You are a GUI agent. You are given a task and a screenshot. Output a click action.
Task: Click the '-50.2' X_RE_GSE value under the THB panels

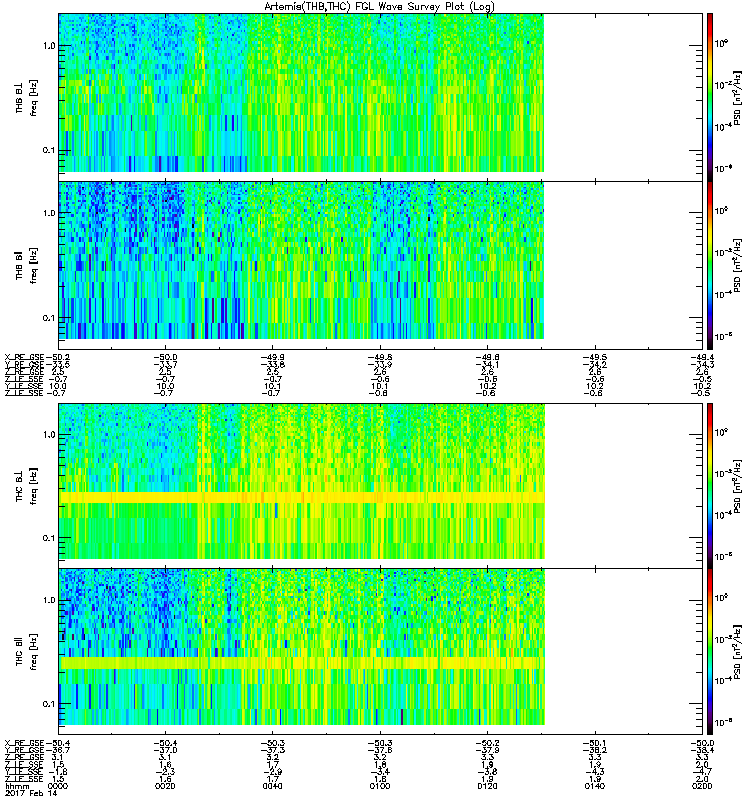click(x=58, y=358)
